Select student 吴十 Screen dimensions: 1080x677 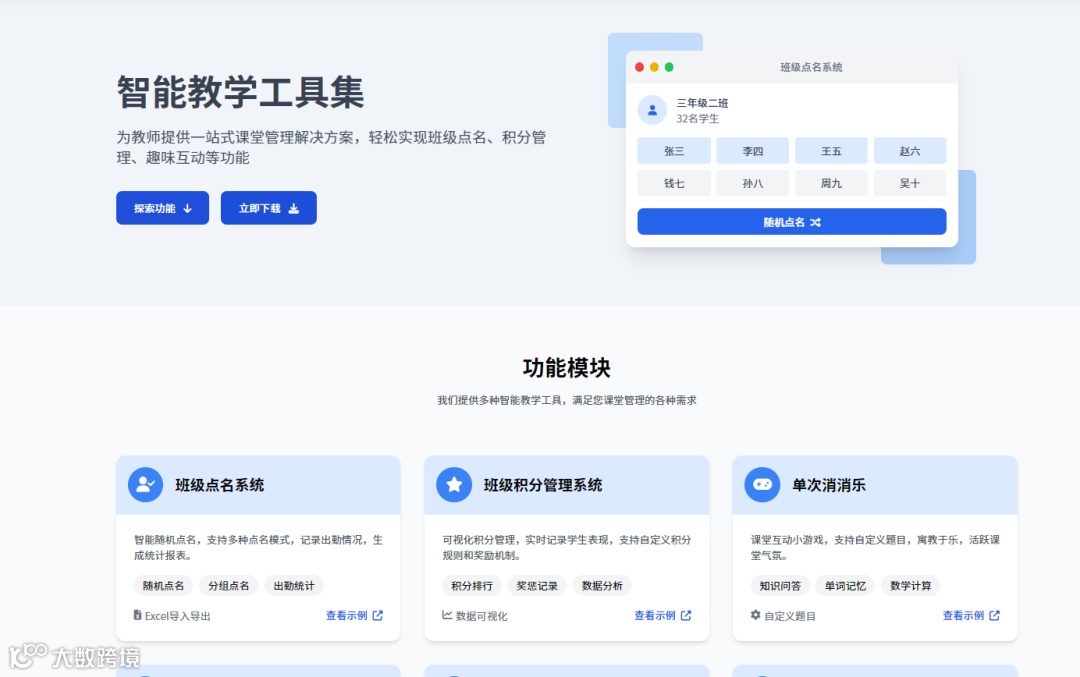click(910, 183)
